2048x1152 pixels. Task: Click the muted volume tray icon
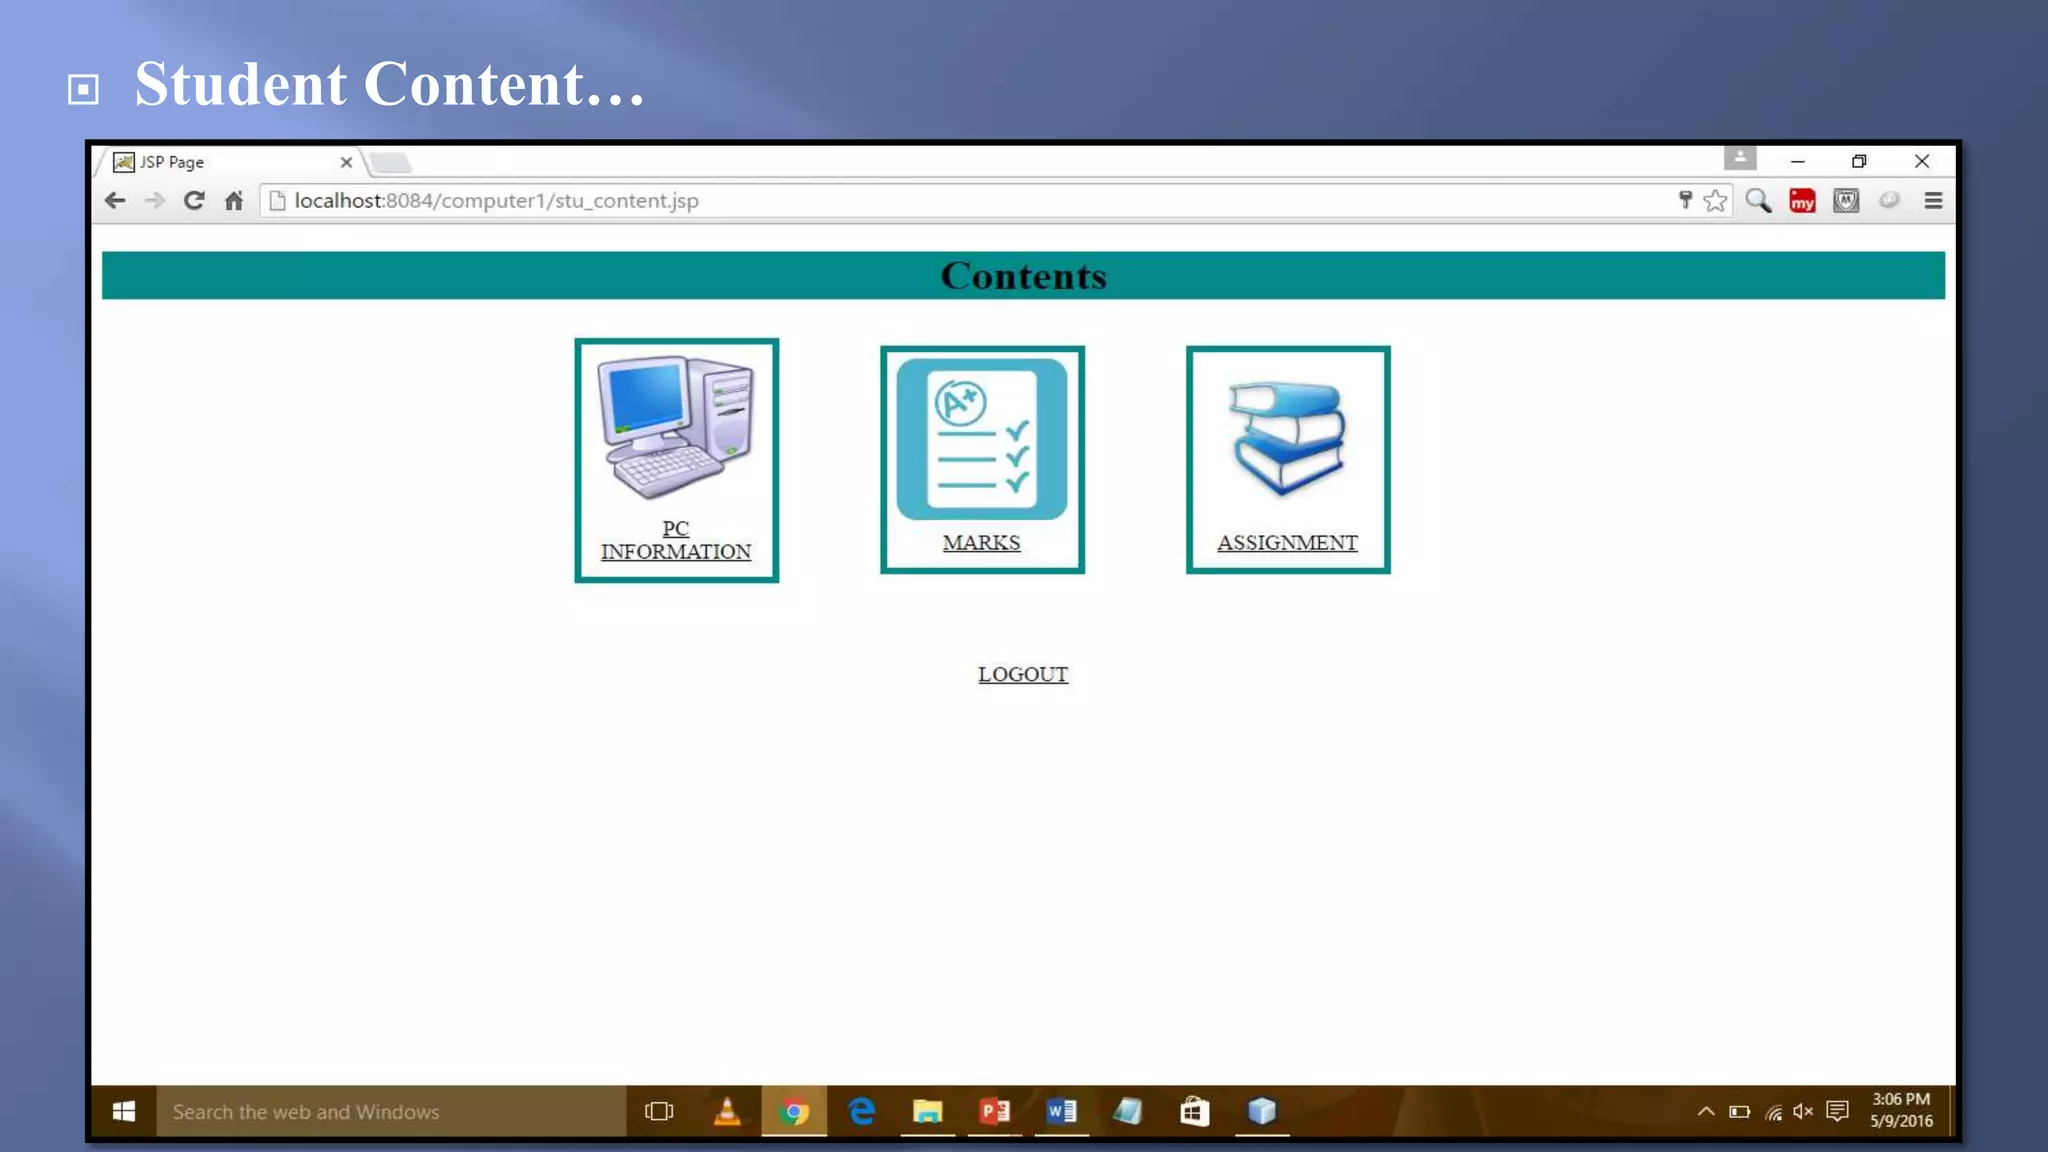coord(1804,1112)
